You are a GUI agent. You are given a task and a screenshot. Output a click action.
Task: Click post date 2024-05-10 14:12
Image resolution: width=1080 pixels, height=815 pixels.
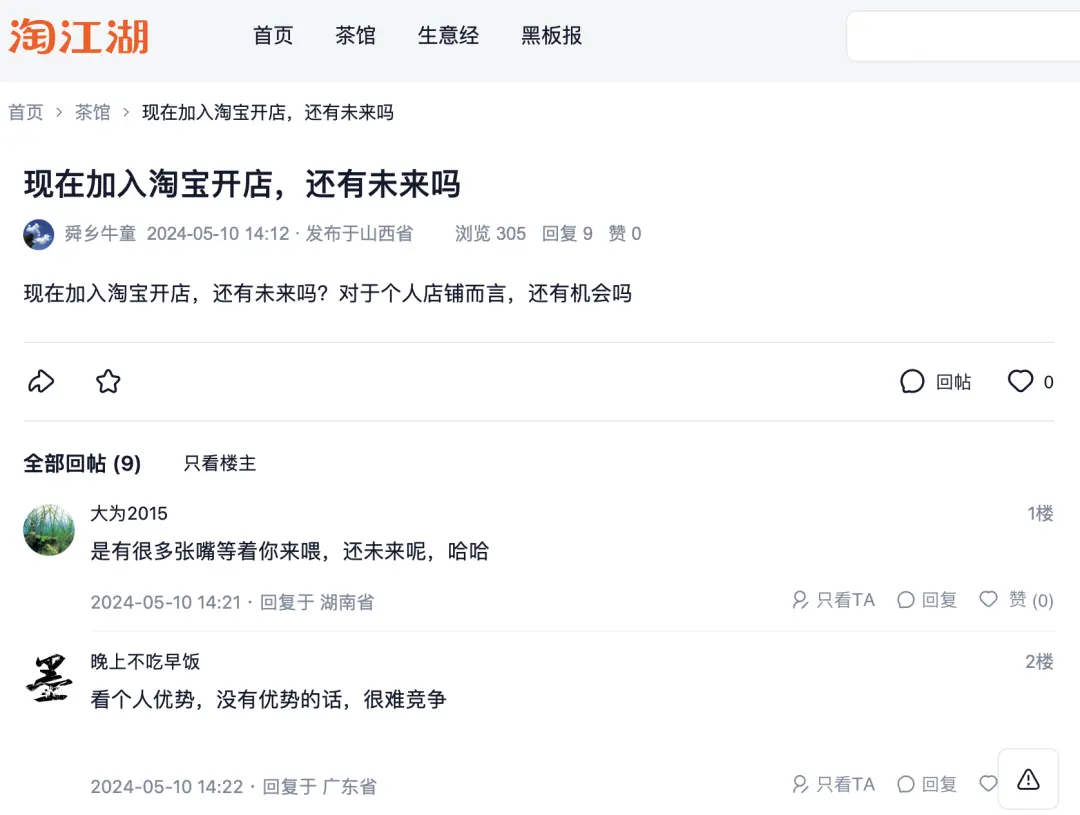click(218, 234)
